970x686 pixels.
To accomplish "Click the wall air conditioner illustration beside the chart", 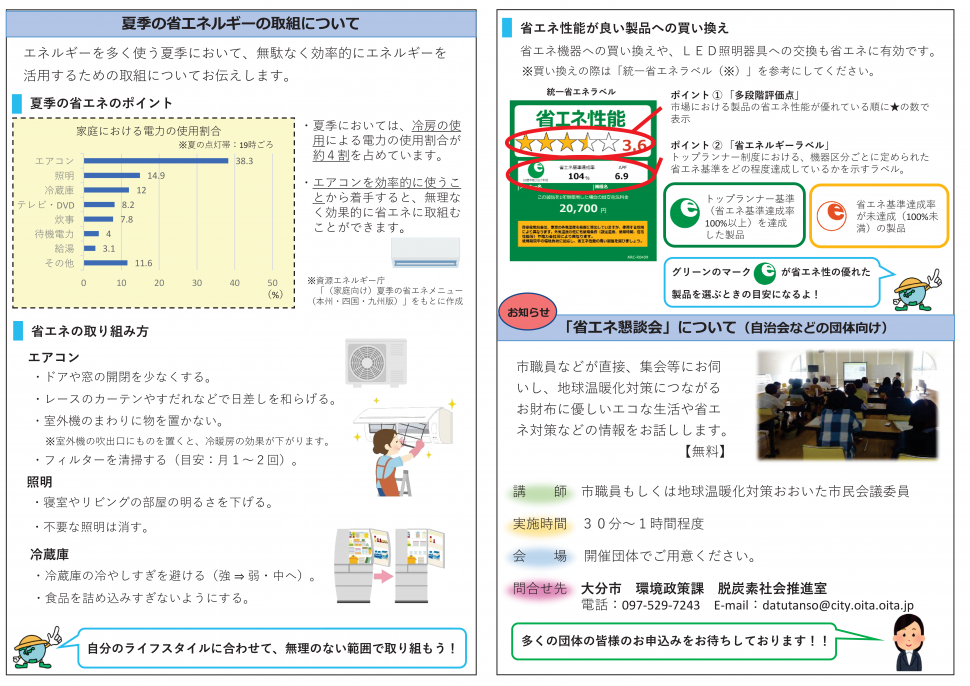I will point(426,253).
